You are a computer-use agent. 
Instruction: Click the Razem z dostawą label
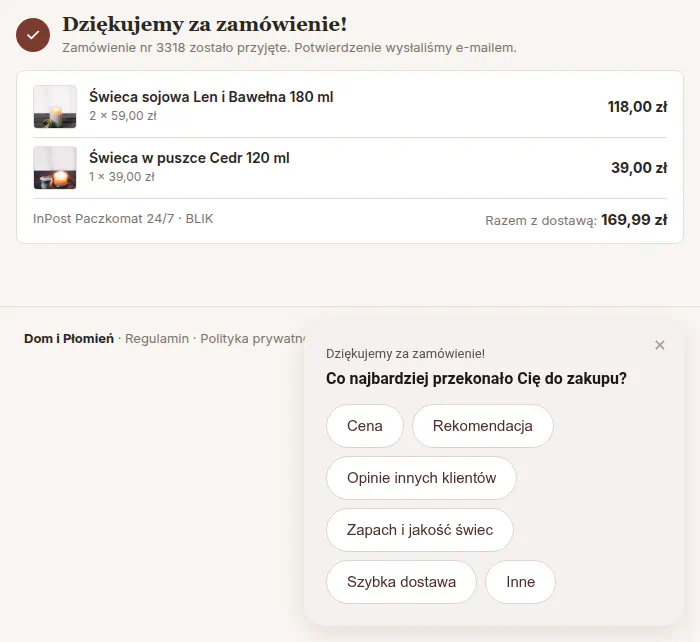pos(541,221)
